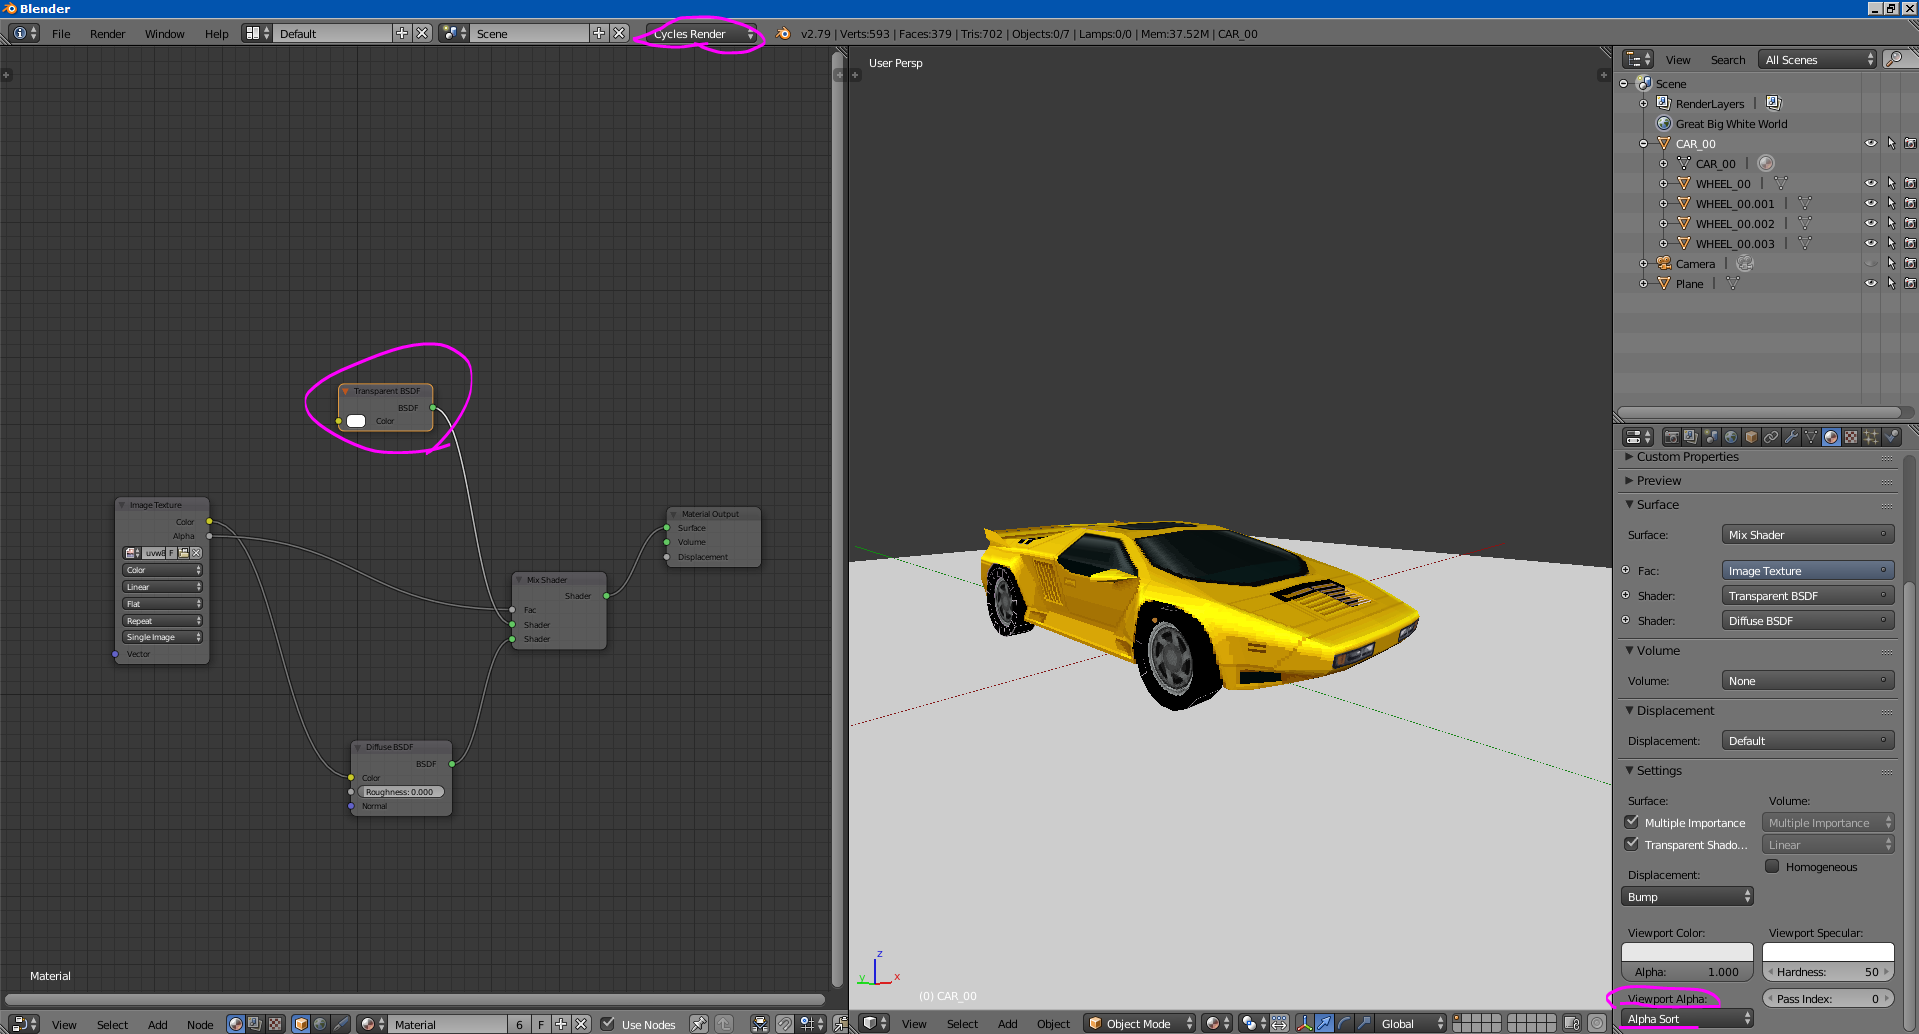
Task: Pin the node tree with pin icon
Action: point(698,1024)
